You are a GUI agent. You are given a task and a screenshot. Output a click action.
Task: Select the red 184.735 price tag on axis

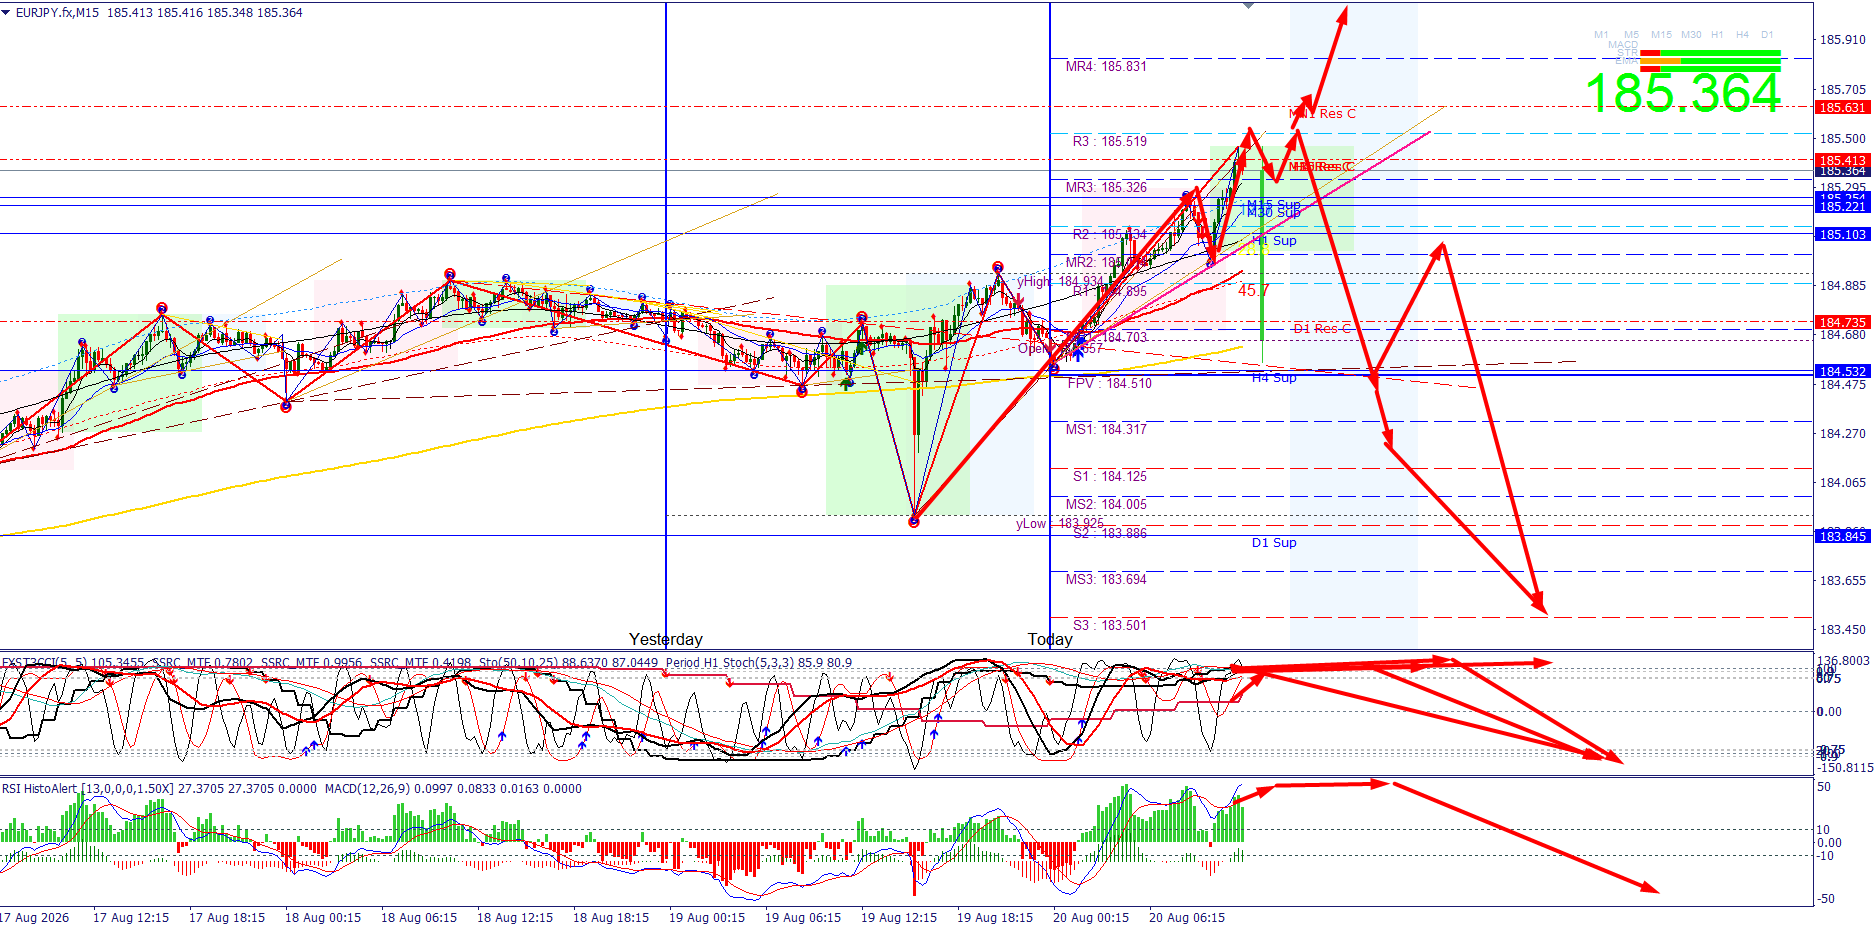[1842, 323]
